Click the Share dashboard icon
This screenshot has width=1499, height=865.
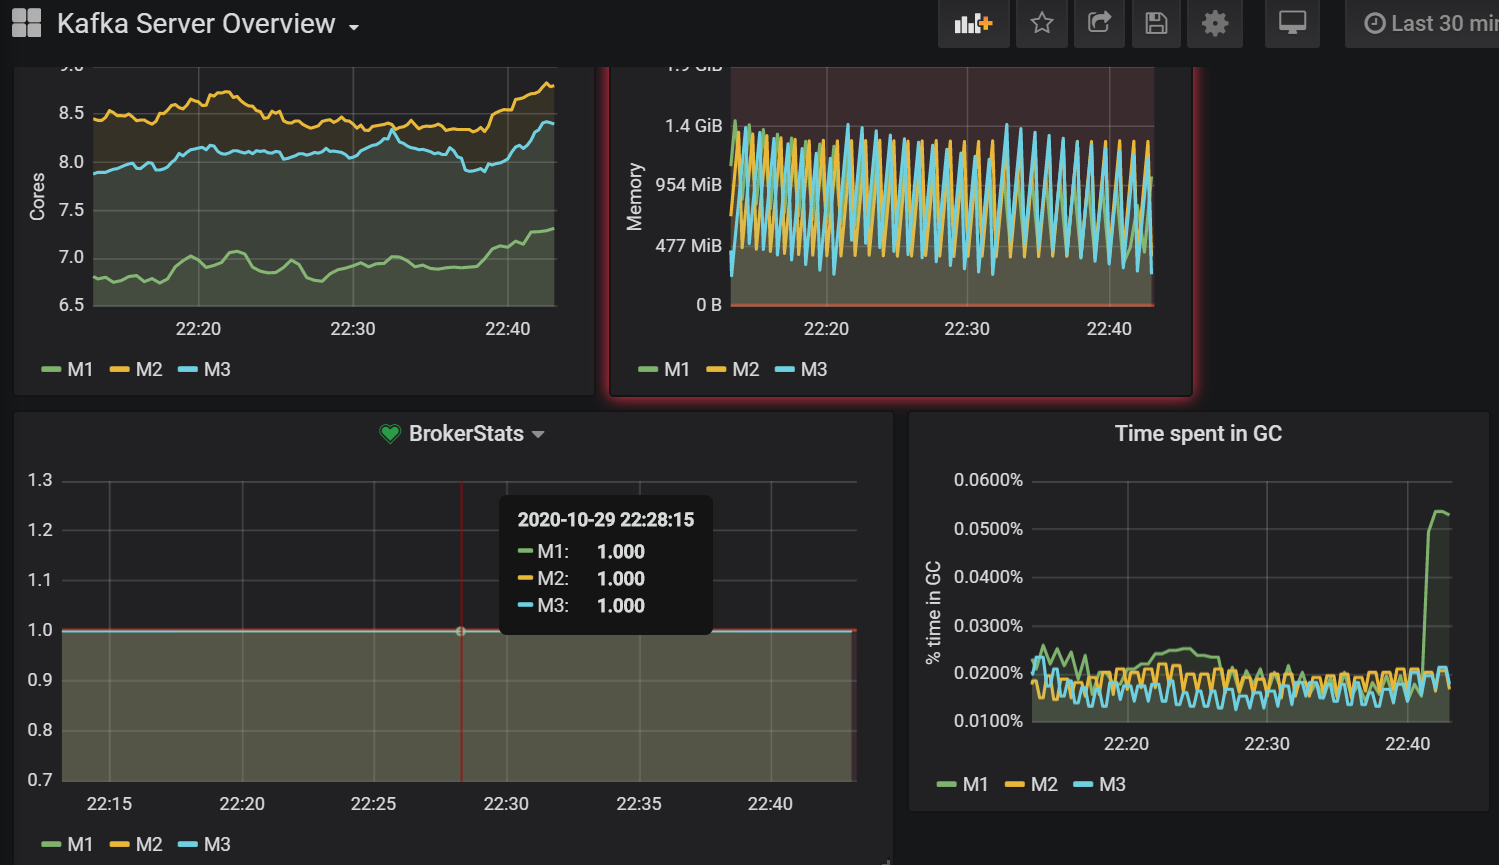pyautogui.click(x=1099, y=23)
